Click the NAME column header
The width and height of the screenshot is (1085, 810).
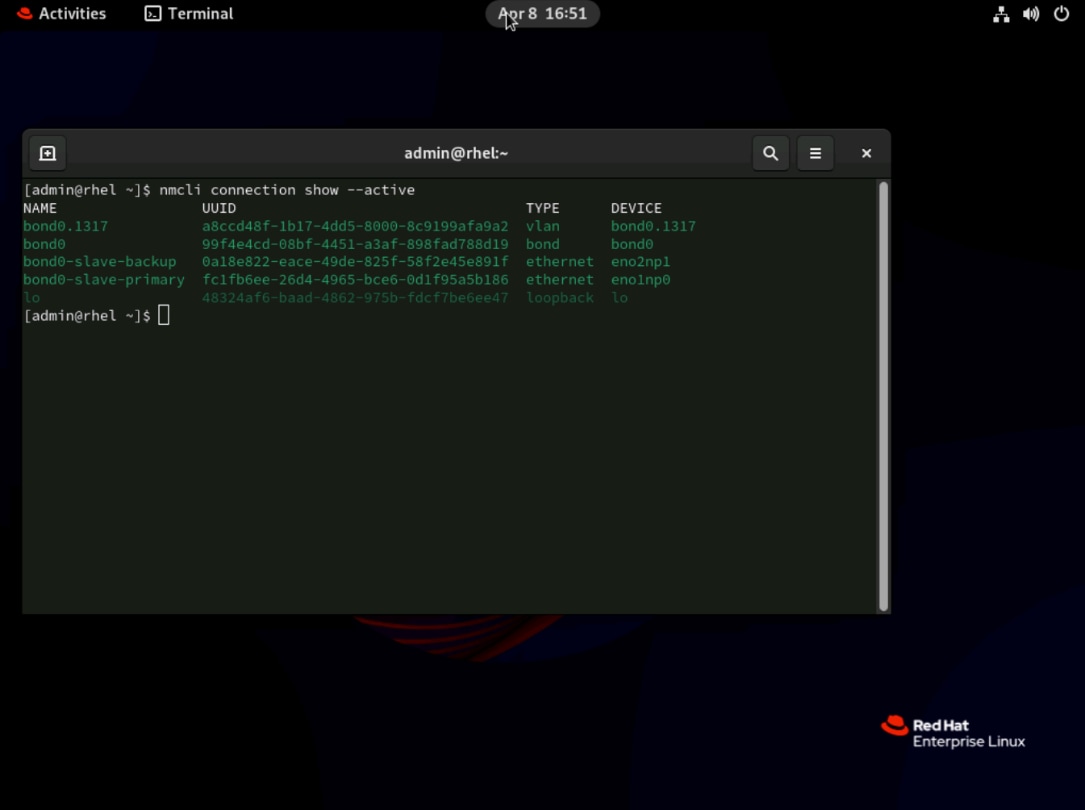click(40, 208)
